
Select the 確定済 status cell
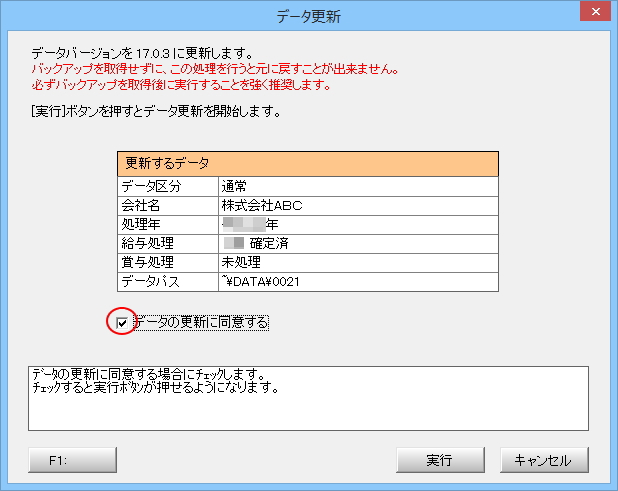(x=357, y=244)
